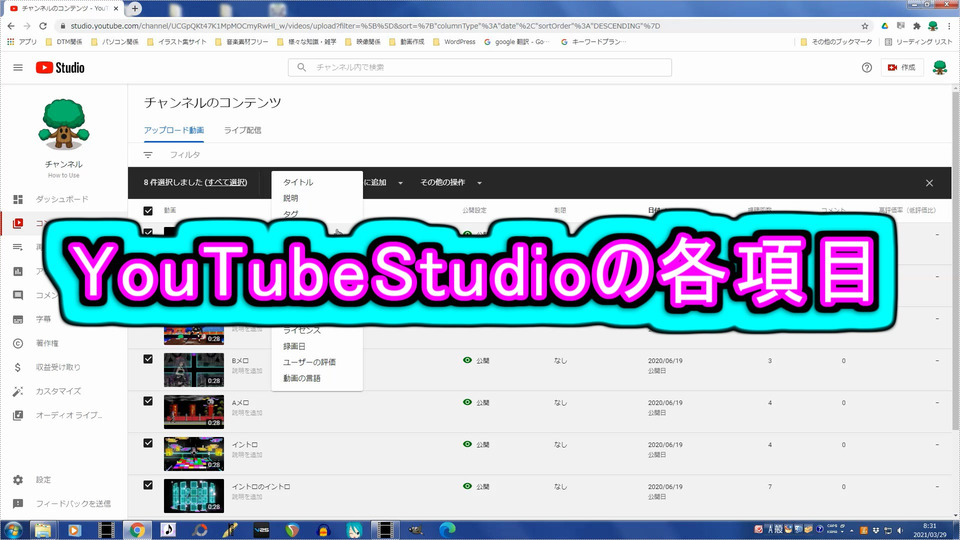
Task: Open the リーディング リスト button
Action: 918,42
